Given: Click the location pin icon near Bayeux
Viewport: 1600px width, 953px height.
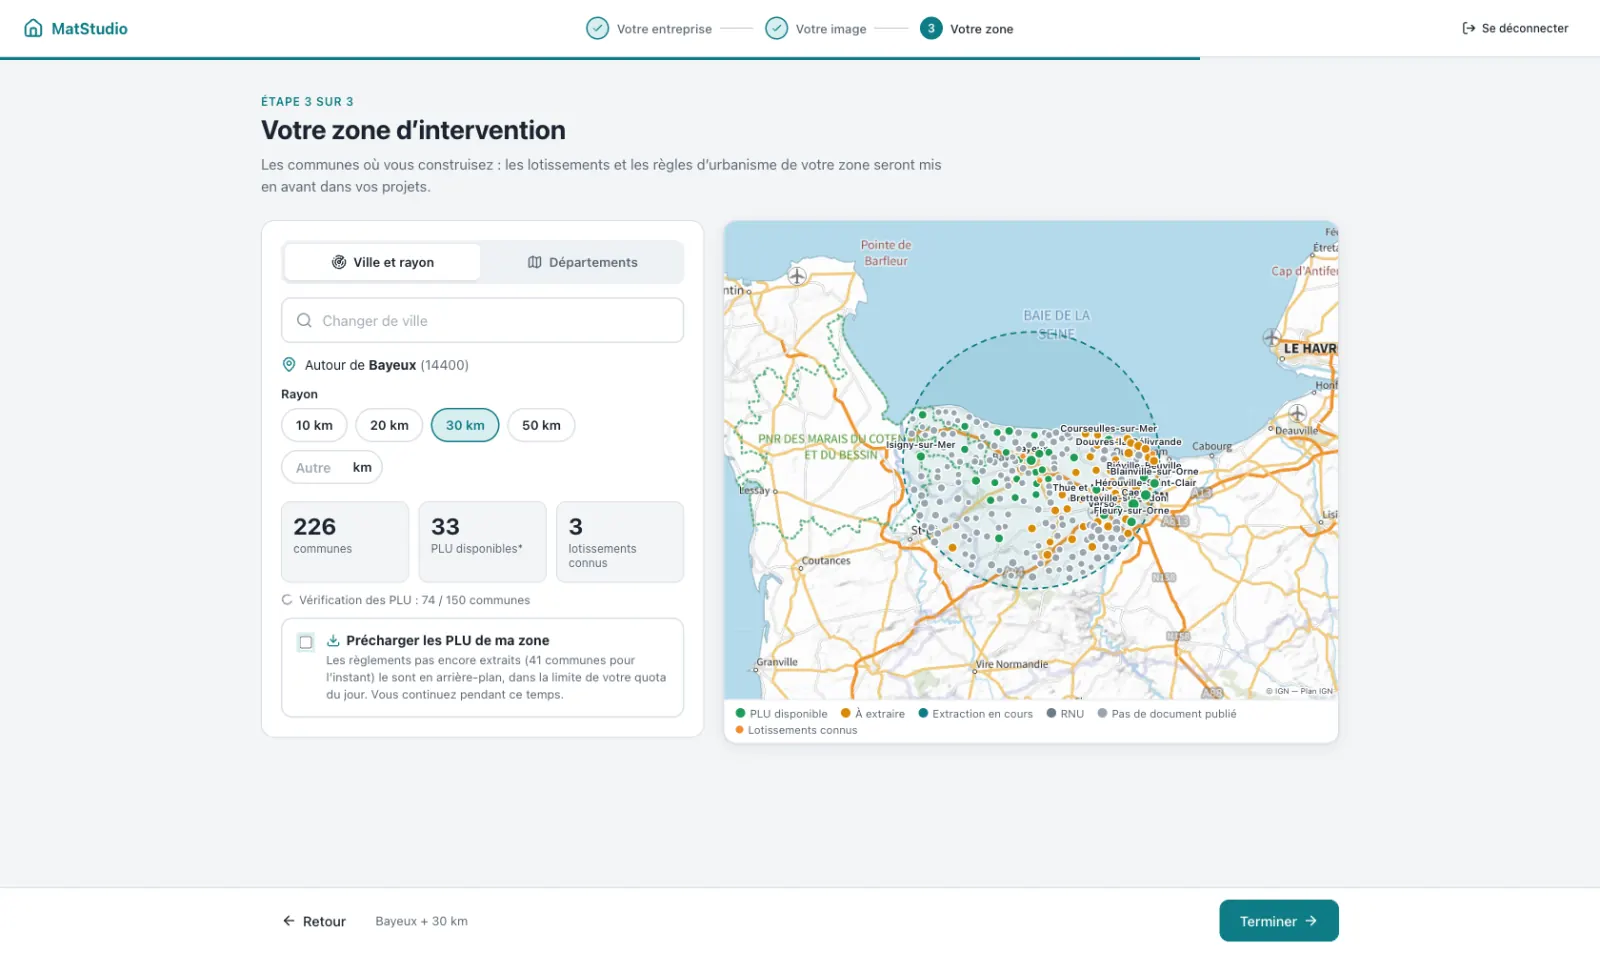Looking at the screenshot, I should pyautogui.click(x=289, y=365).
